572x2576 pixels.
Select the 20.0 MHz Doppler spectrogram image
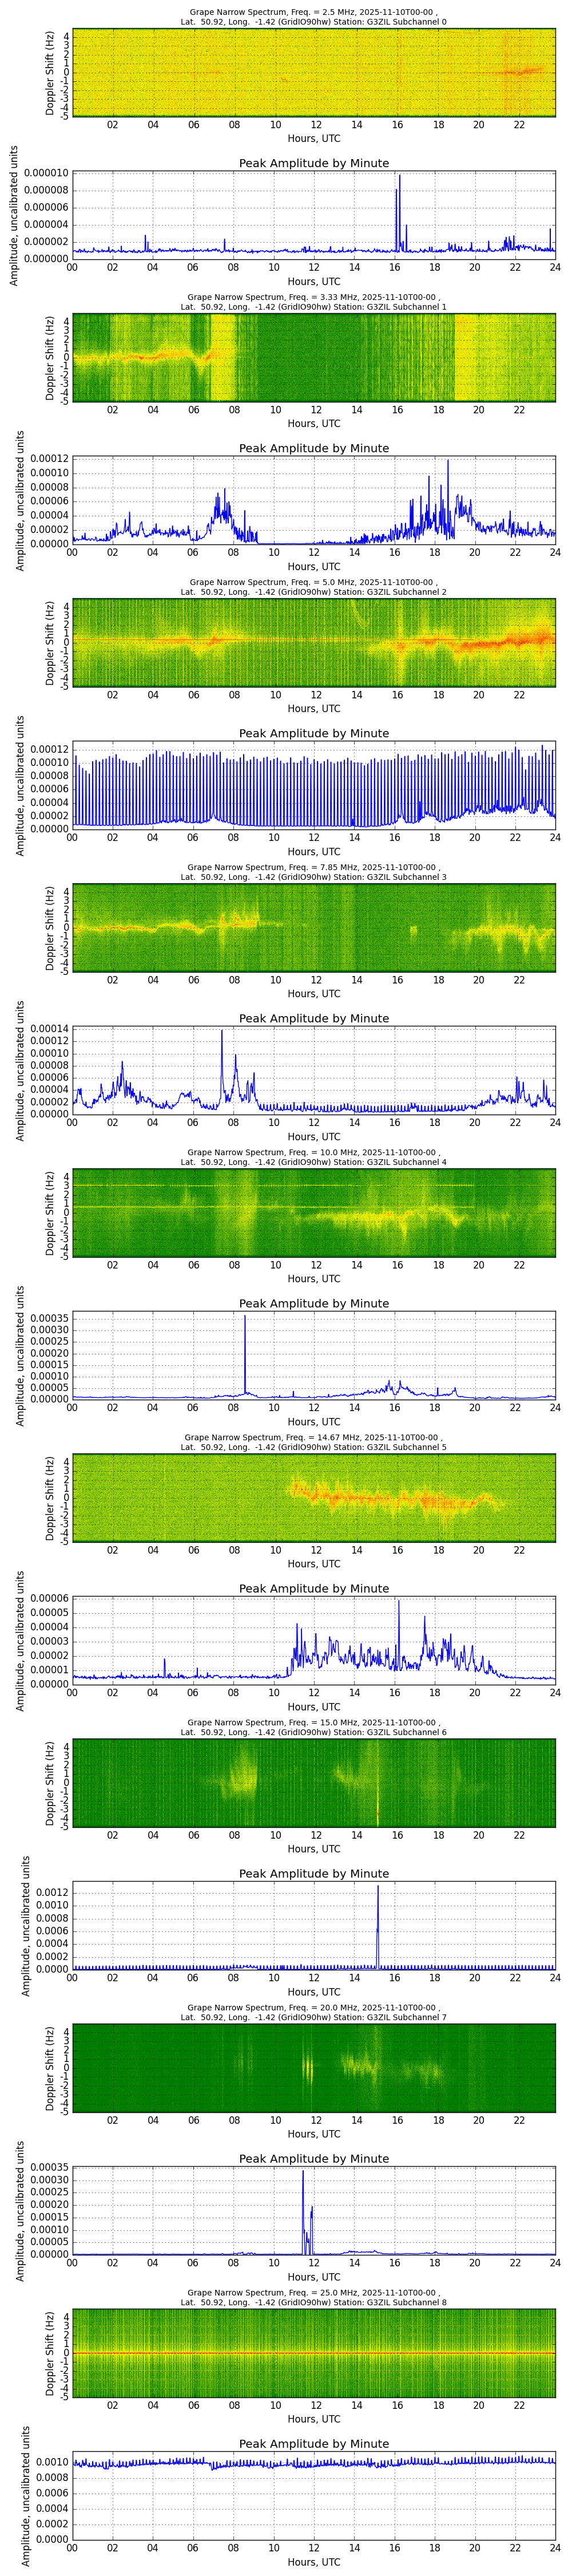[x=313, y=2068]
